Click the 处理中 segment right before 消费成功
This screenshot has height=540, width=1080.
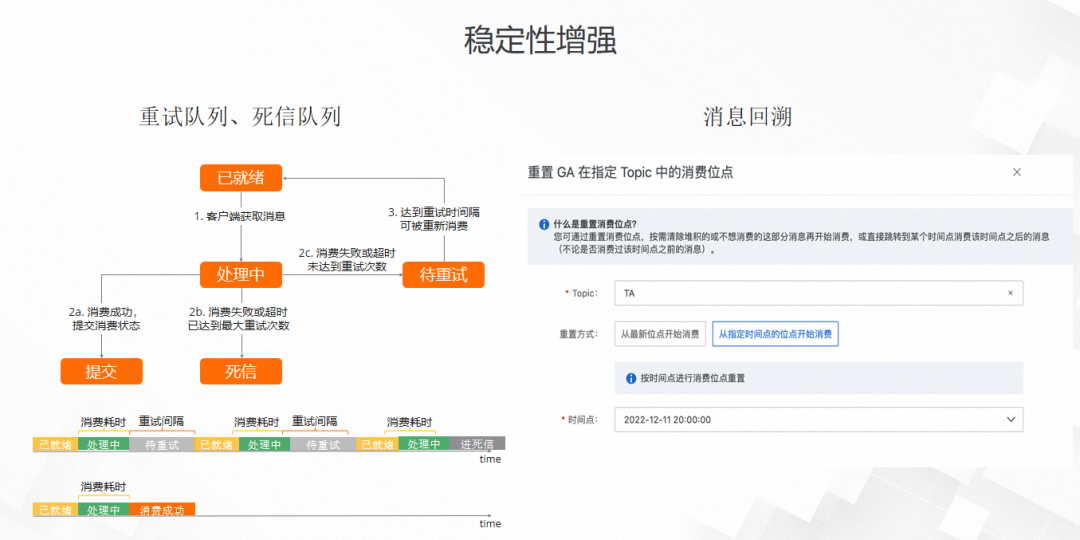point(103,510)
